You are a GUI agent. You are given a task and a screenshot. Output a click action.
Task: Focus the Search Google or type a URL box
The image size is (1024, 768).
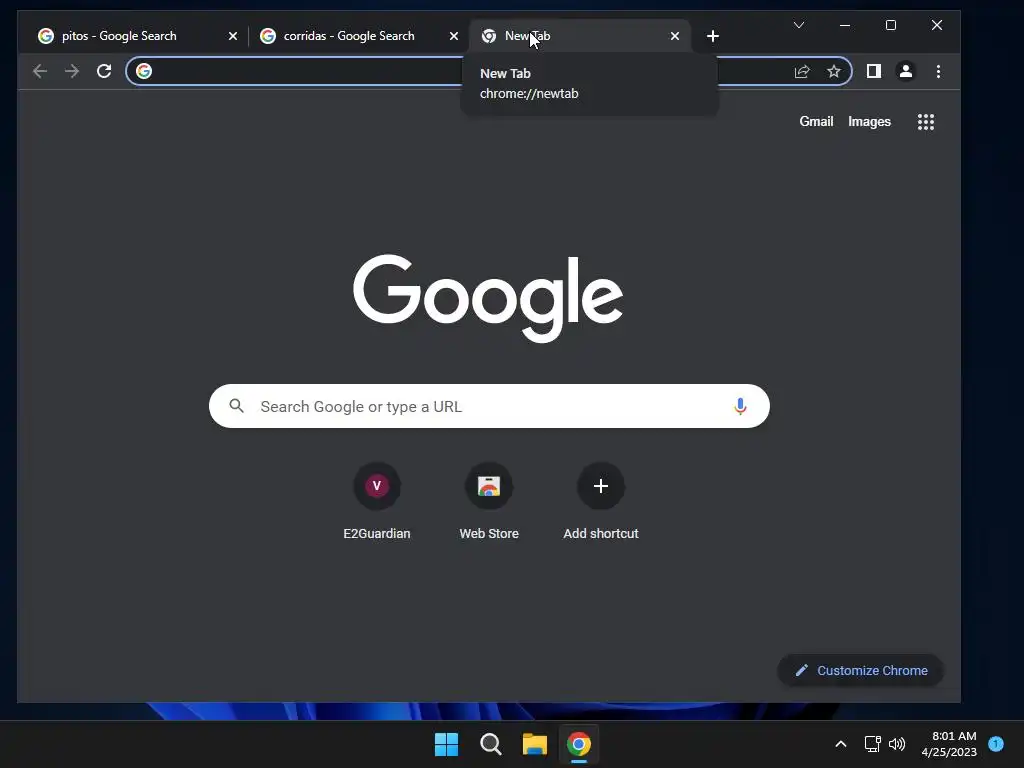coord(489,406)
